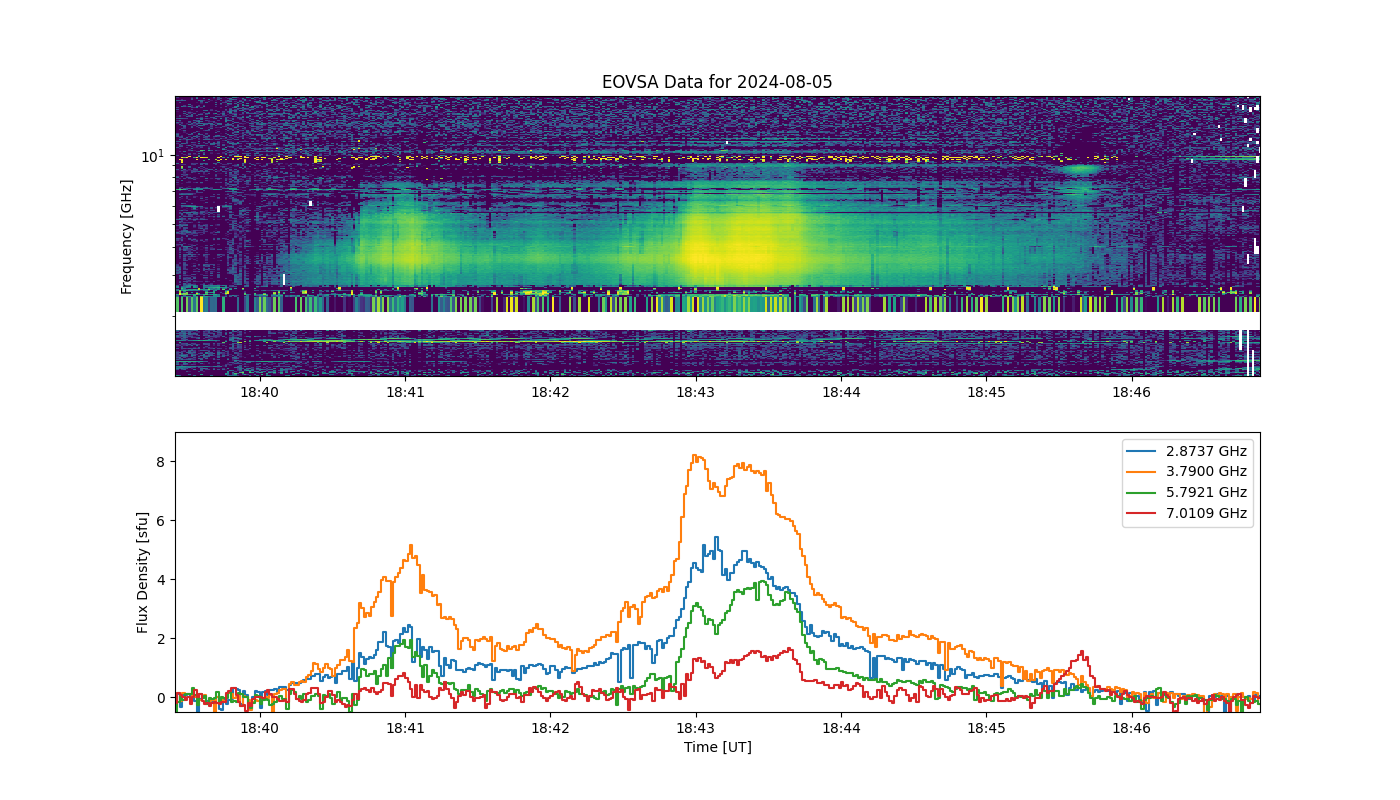Screen dimensions: 1400x800
Task: Click the title EOVSA Data for 2024-08-05
Action: 717,82
